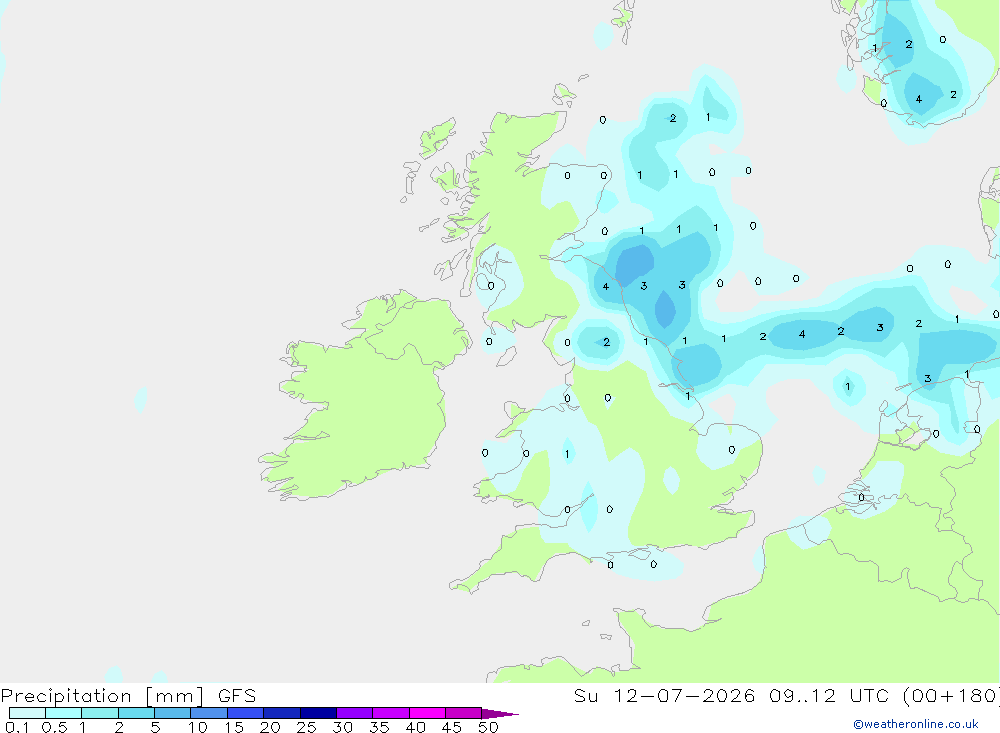Click the '09..12' forecast hours text
The width and height of the screenshot is (1000, 733).
802,695
